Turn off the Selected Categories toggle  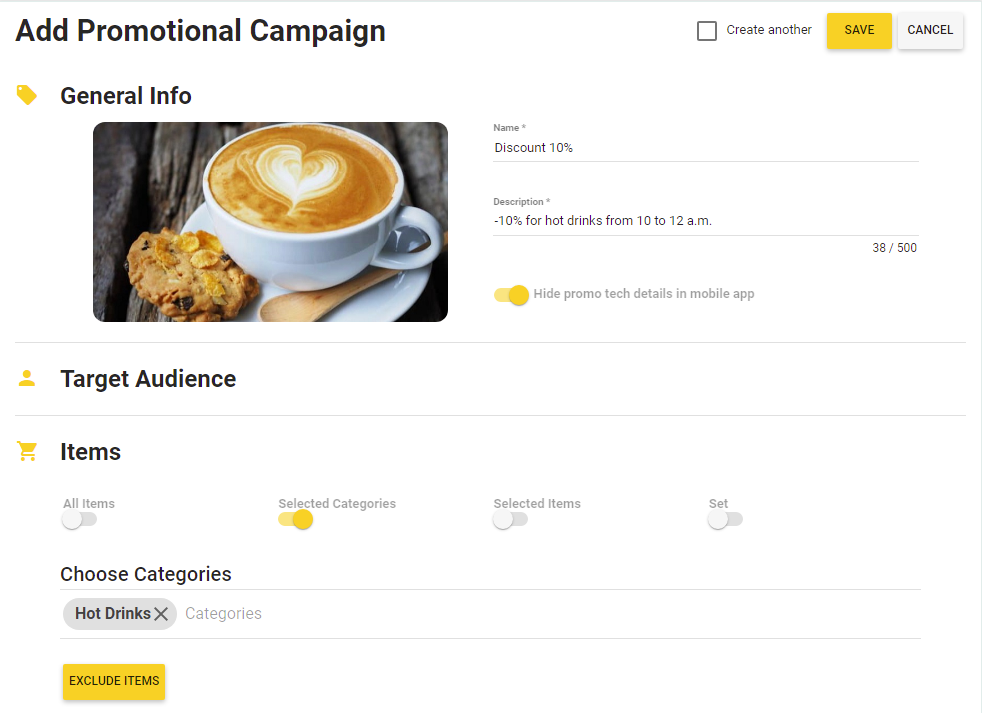(x=295, y=519)
